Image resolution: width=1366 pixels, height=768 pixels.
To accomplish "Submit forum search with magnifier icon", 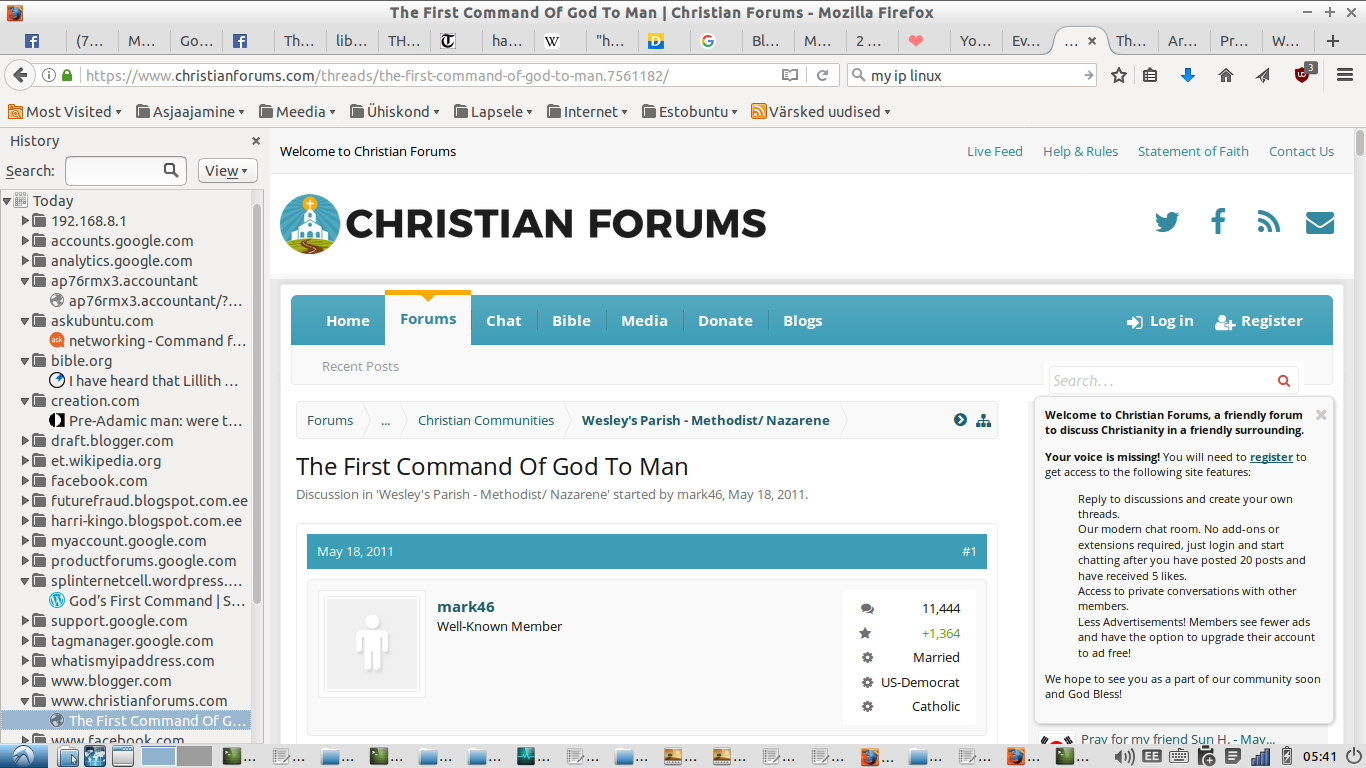I will (1284, 381).
